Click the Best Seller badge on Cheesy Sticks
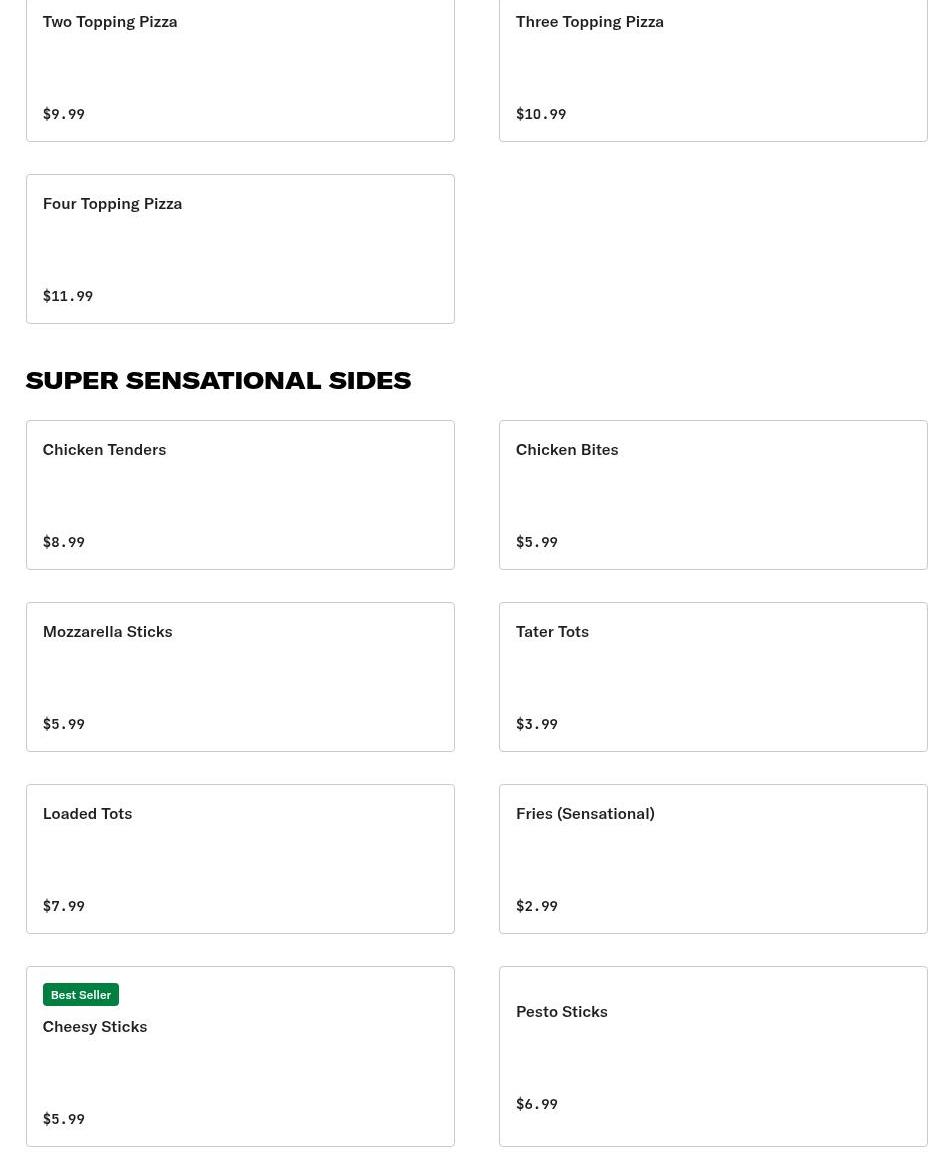950x1174 pixels. click(81, 994)
